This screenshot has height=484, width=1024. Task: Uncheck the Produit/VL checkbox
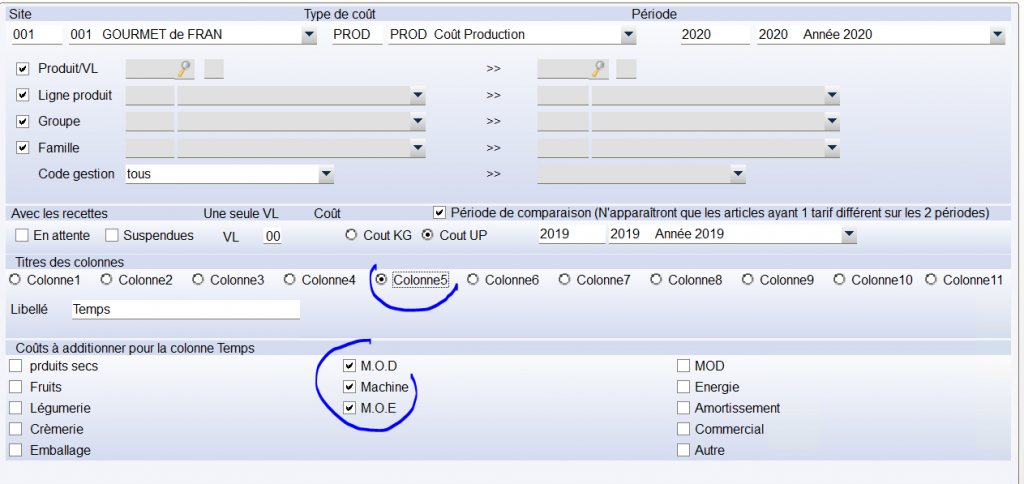(x=23, y=69)
